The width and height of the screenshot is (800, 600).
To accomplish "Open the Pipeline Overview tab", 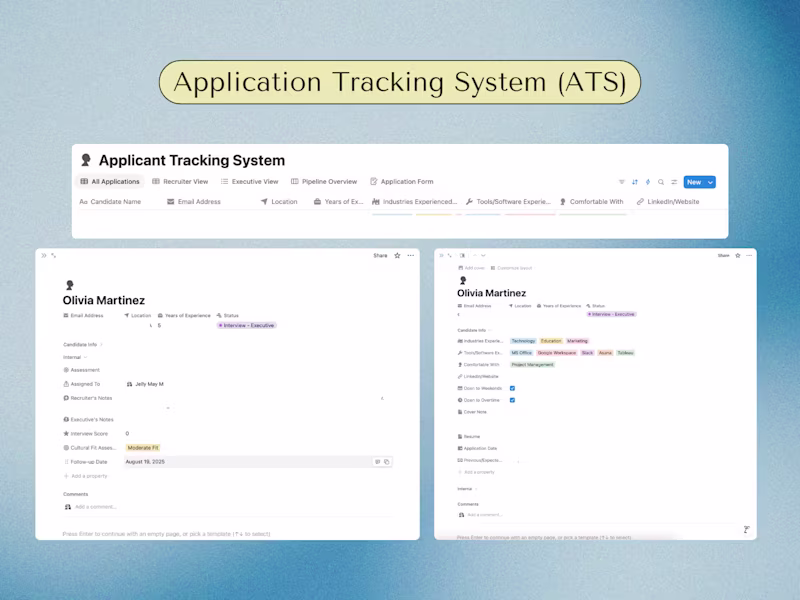I will (324, 182).
